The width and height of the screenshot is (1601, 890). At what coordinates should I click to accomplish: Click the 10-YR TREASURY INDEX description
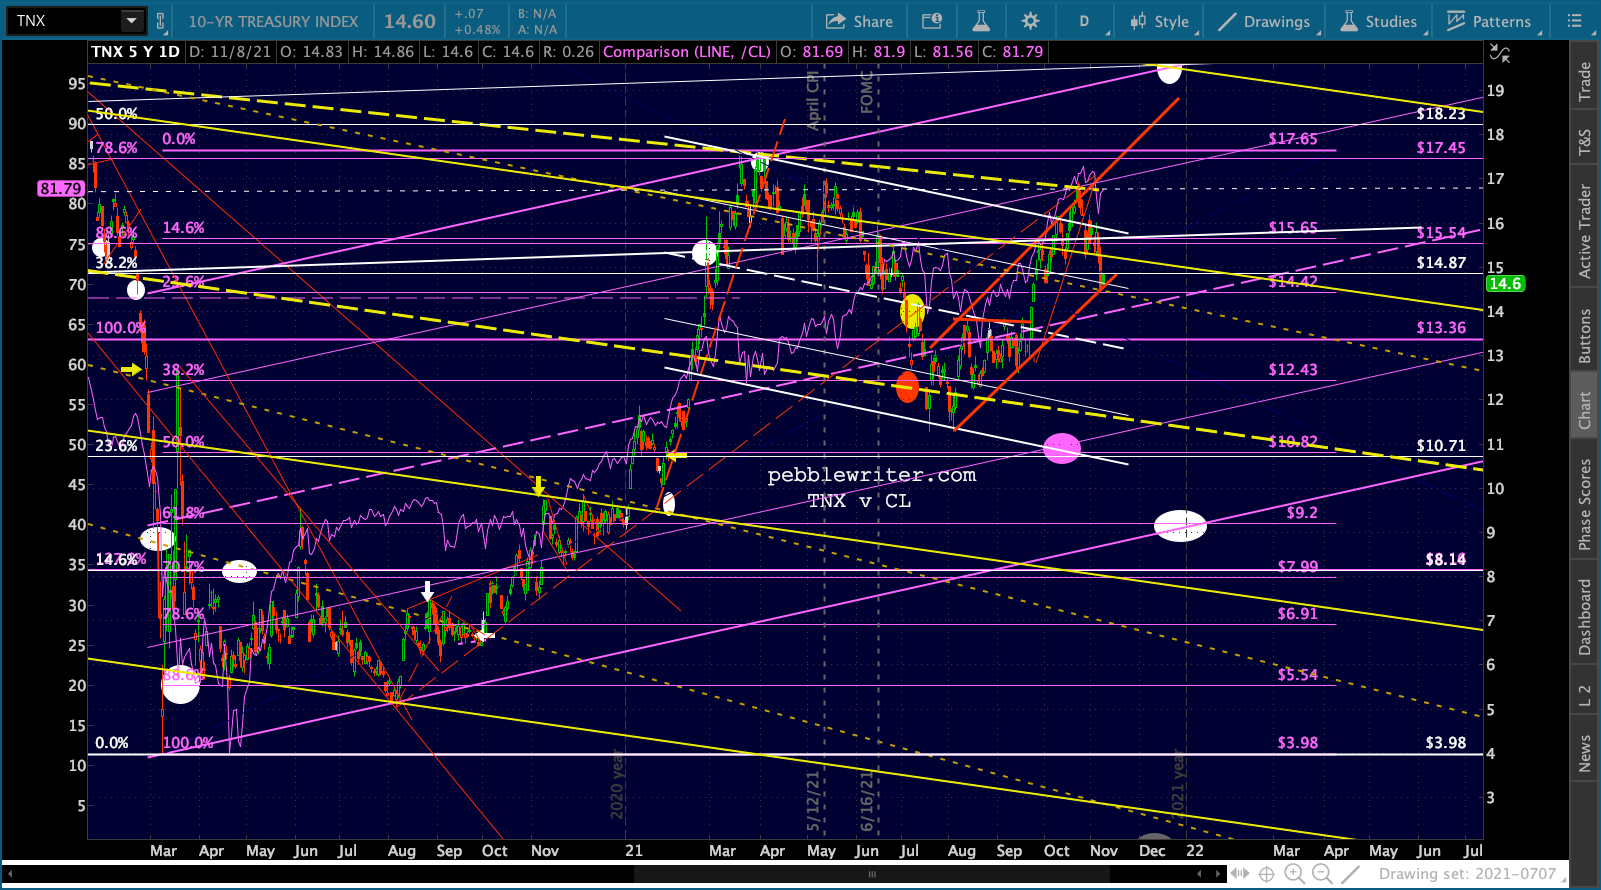coord(273,21)
